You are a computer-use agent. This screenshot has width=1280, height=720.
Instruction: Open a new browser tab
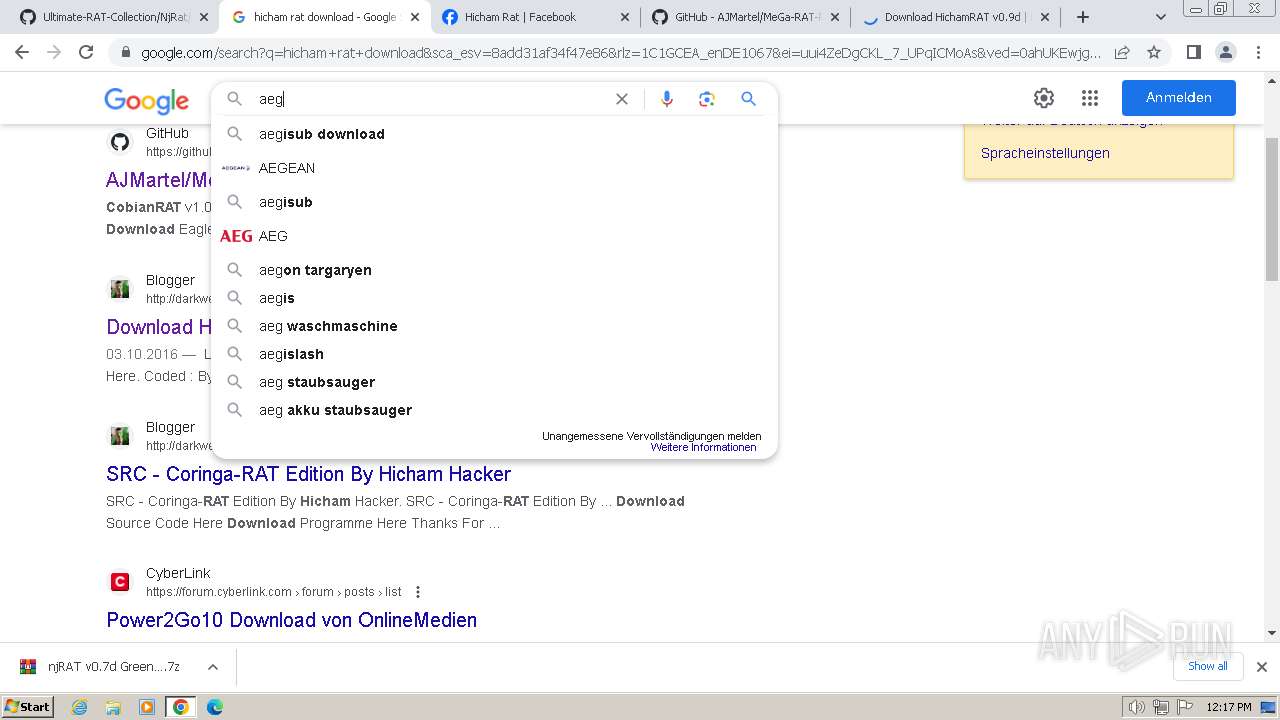pos(1082,17)
